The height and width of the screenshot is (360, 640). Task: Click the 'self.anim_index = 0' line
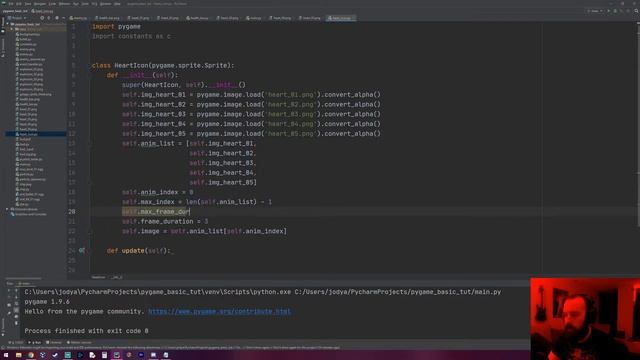click(x=158, y=192)
